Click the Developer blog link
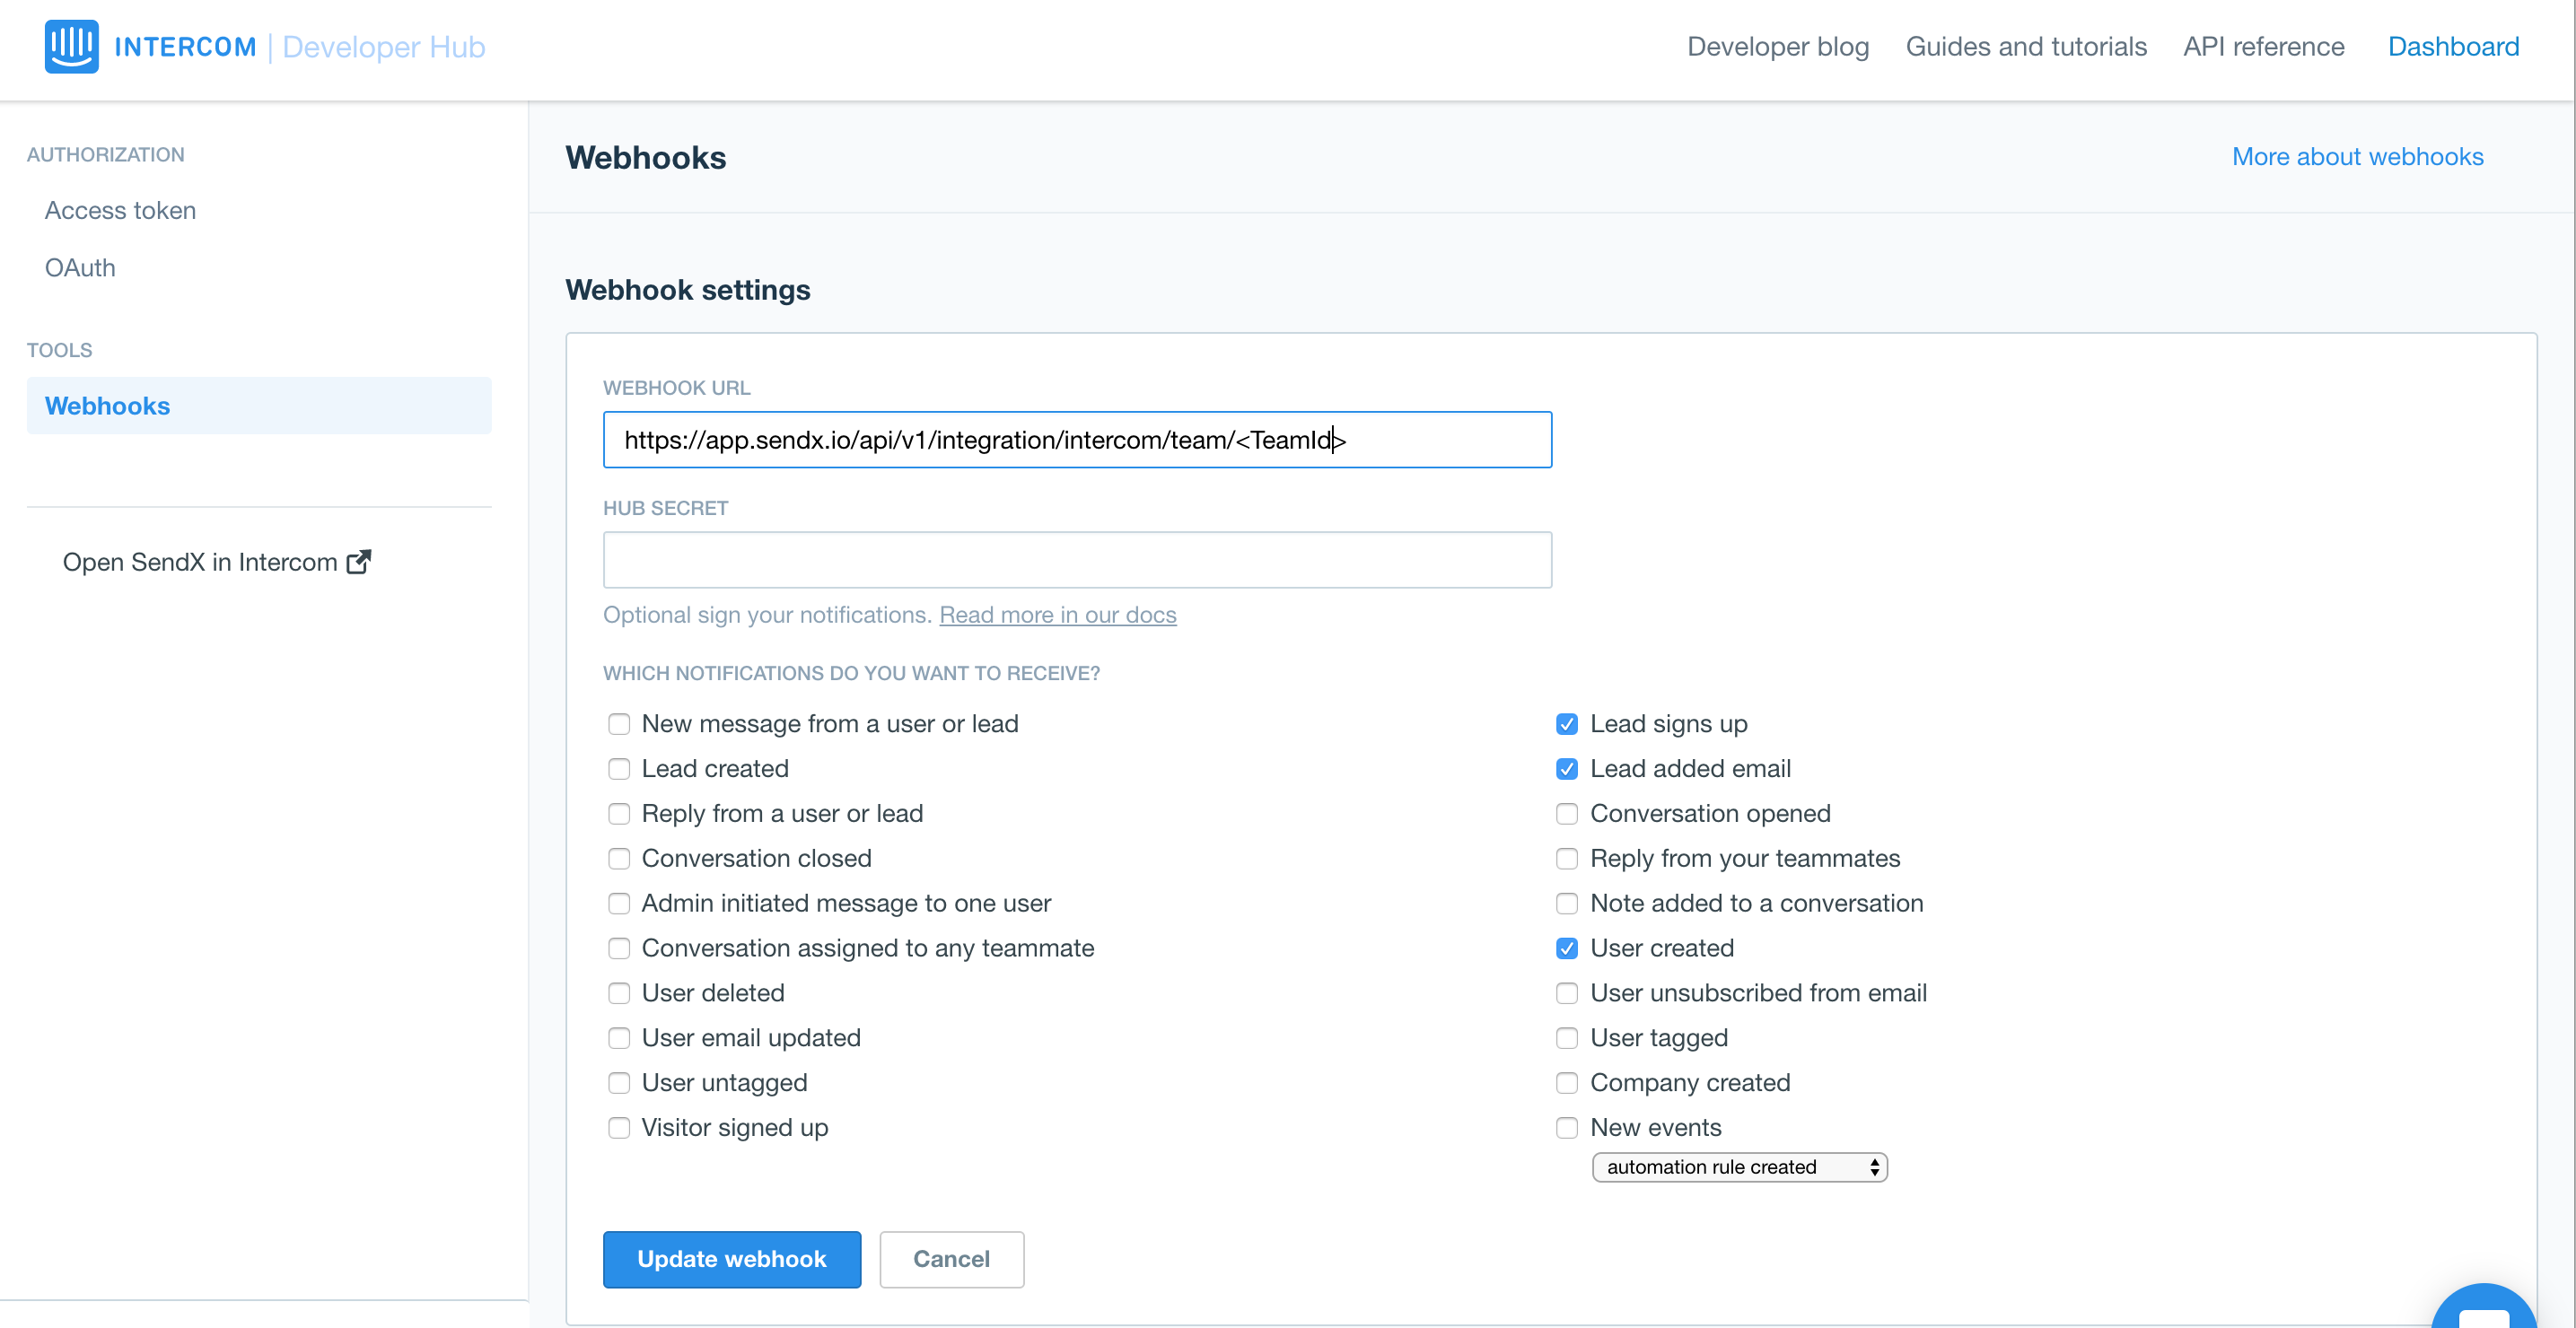The width and height of the screenshot is (2576, 1328). tap(1778, 46)
